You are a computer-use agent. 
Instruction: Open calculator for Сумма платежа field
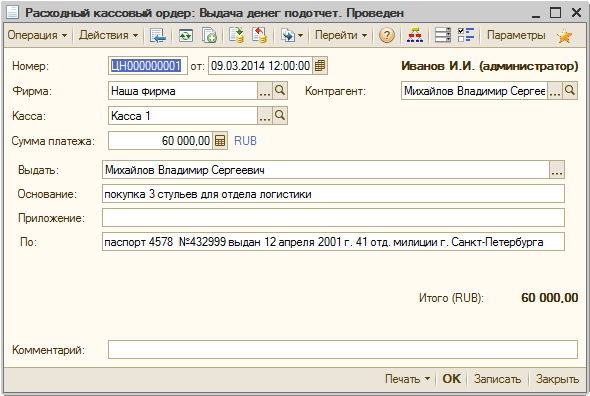click(220, 141)
